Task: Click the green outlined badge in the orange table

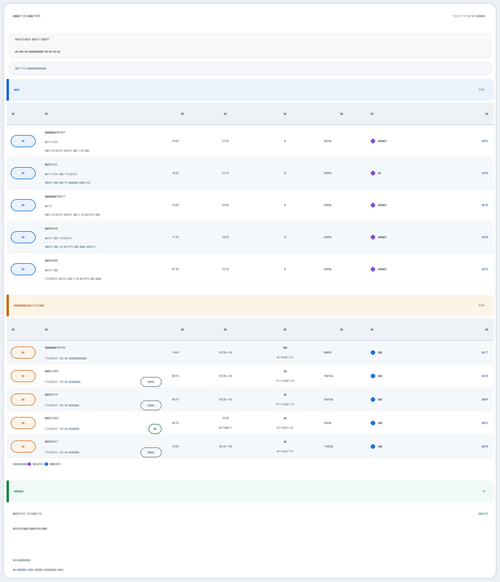Action: point(155,429)
